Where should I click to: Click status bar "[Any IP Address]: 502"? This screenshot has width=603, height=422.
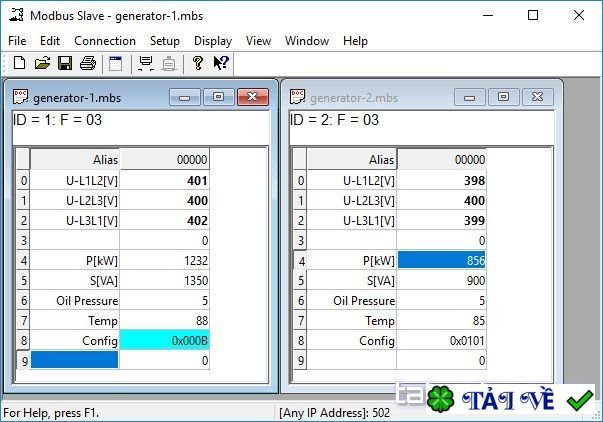coord(334,413)
